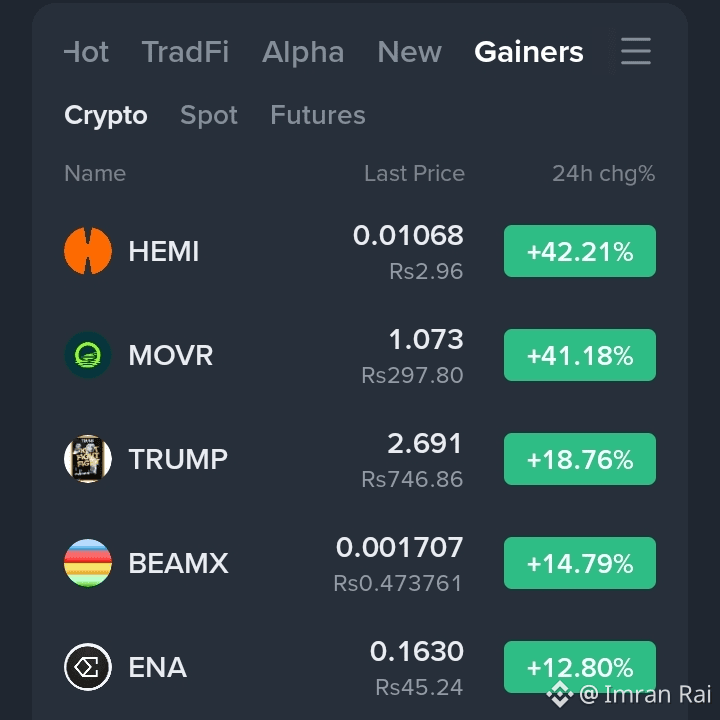Viewport: 720px width, 720px height.
Task: Tap the TRUMP coin logo
Action: (x=88, y=459)
